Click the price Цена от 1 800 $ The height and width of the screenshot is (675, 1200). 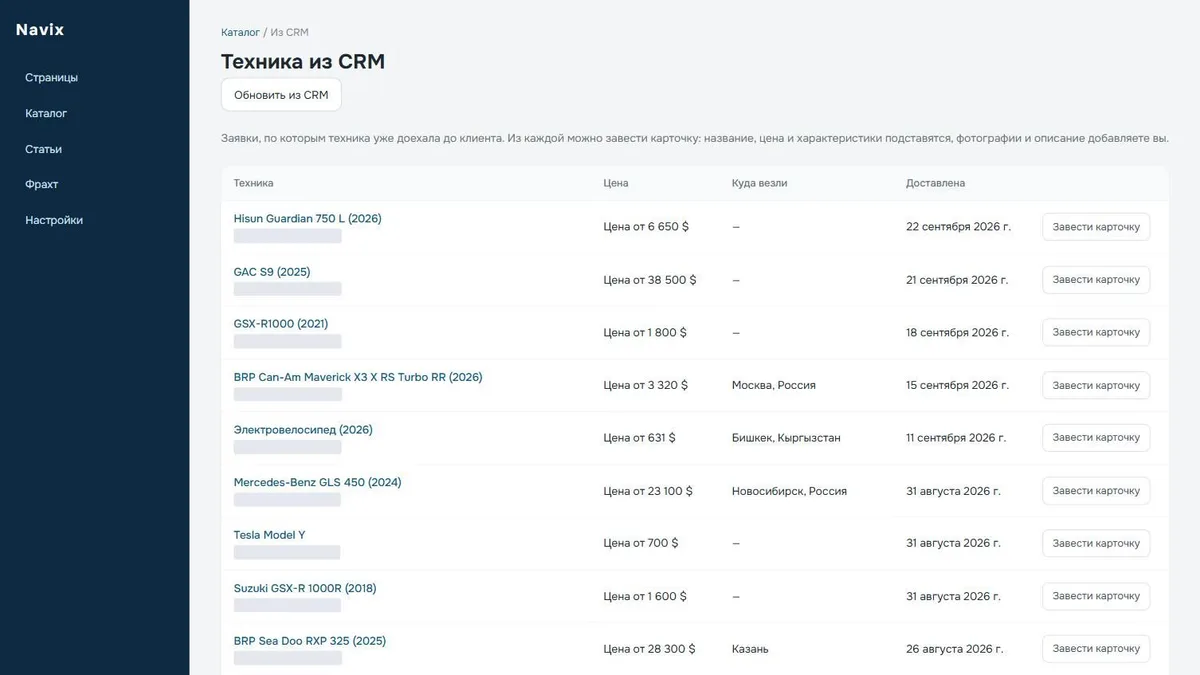pos(645,332)
